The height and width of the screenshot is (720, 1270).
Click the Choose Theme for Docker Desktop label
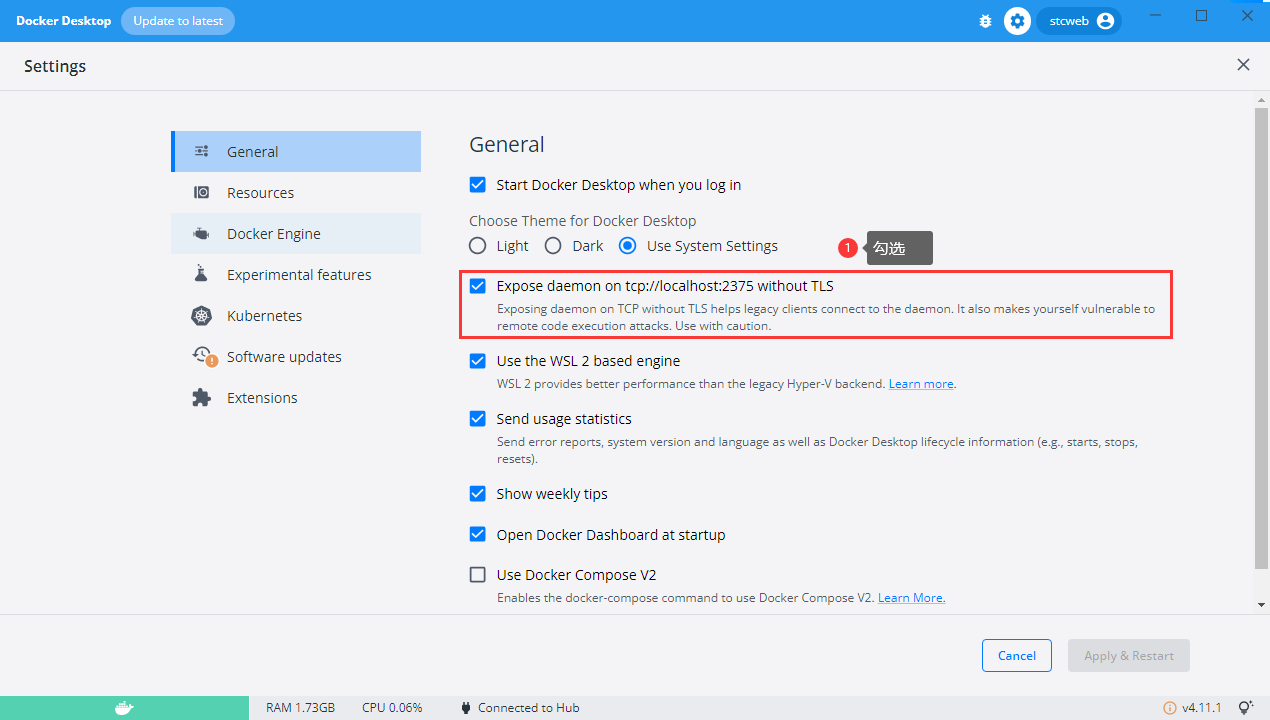pyautogui.click(x=583, y=221)
